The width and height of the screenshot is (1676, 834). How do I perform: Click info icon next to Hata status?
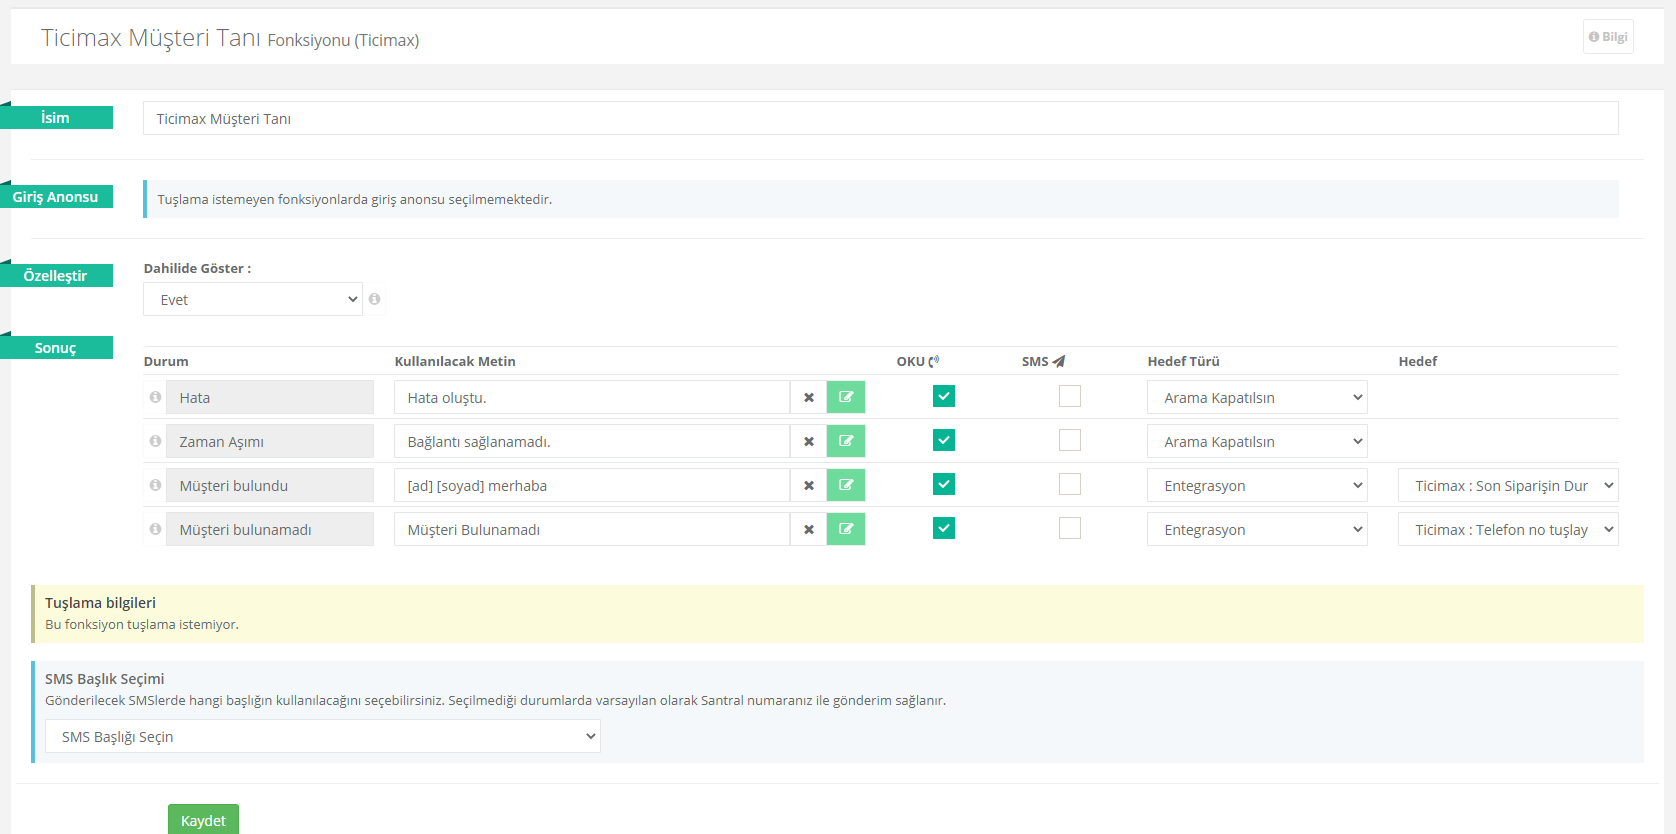pos(155,397)
